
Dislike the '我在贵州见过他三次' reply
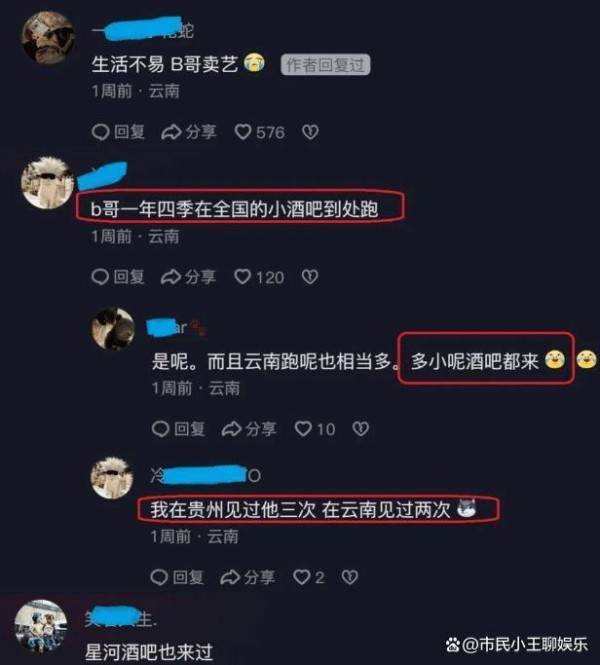(x=350, y=577)
